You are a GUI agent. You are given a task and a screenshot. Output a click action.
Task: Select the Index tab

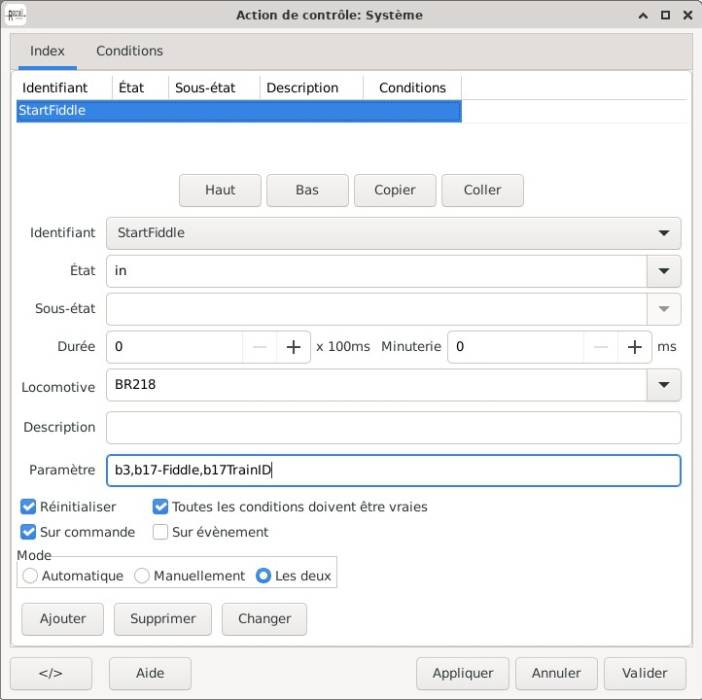[47, 51]
